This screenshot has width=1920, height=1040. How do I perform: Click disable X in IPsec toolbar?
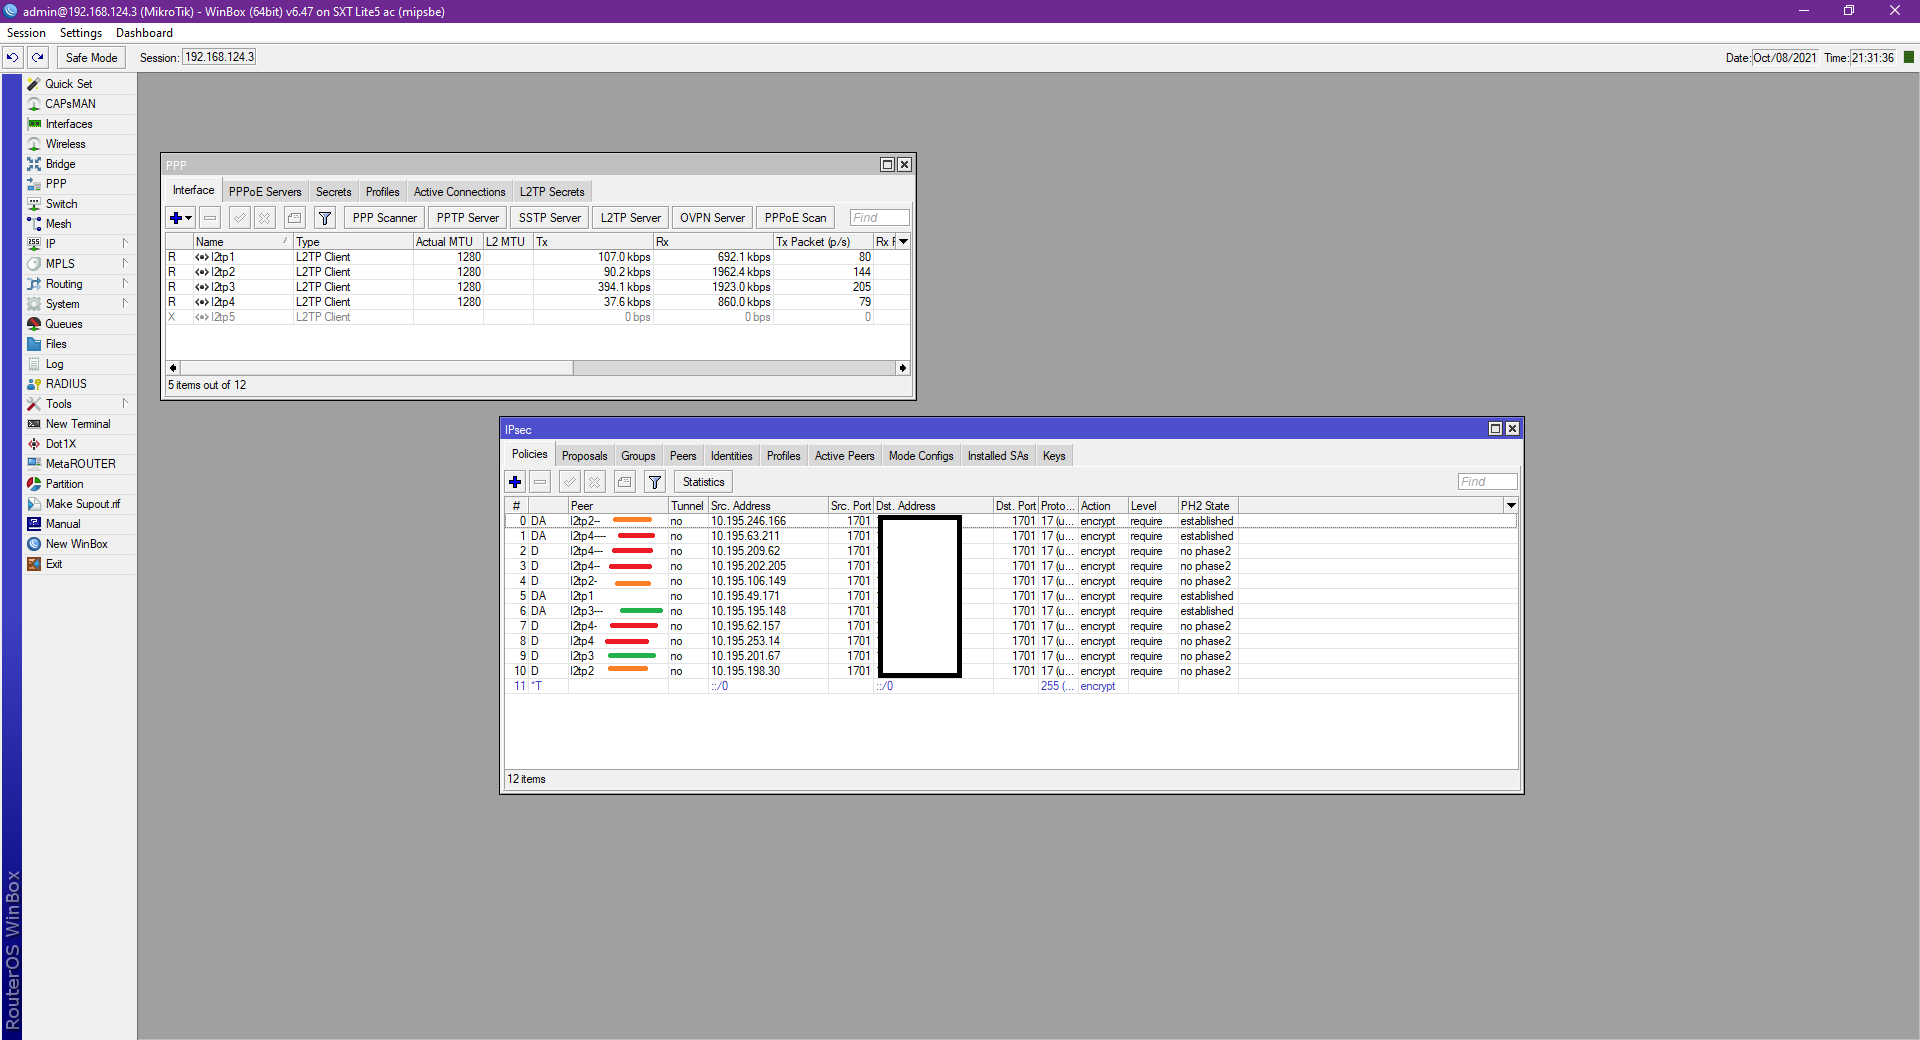(x=594, y=482)
